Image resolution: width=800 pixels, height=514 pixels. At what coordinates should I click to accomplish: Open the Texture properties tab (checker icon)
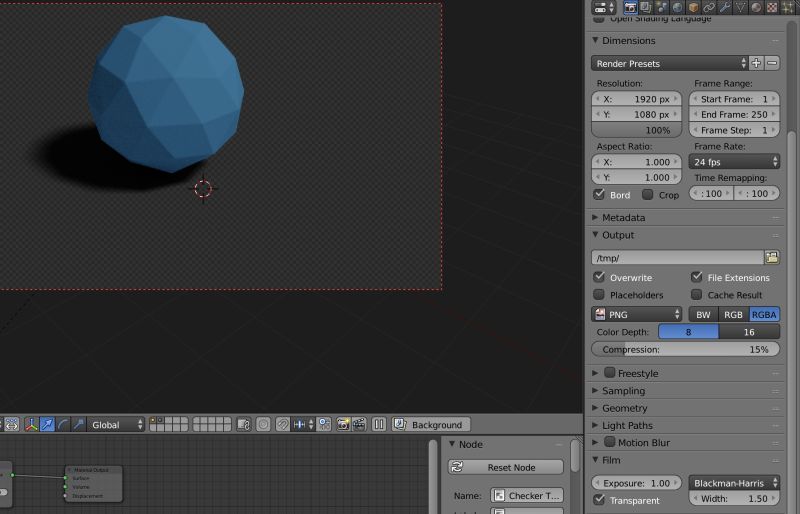[772, 7]
